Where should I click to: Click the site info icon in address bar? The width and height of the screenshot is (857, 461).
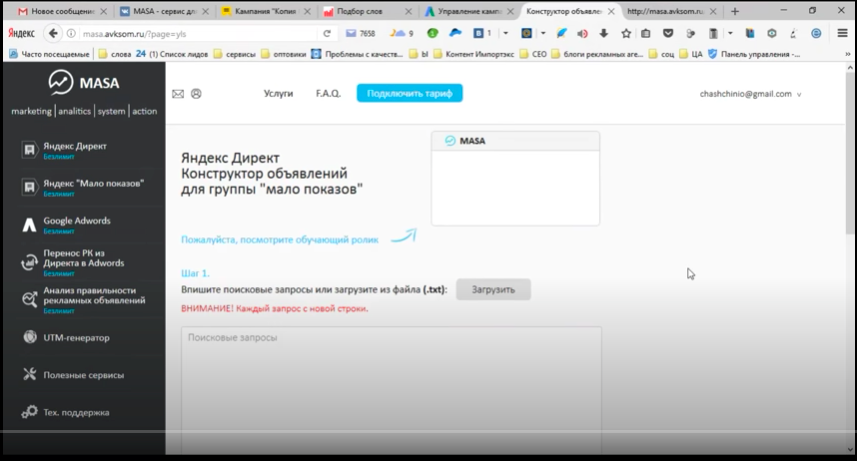pyautogui.click(x=71, y=33)
